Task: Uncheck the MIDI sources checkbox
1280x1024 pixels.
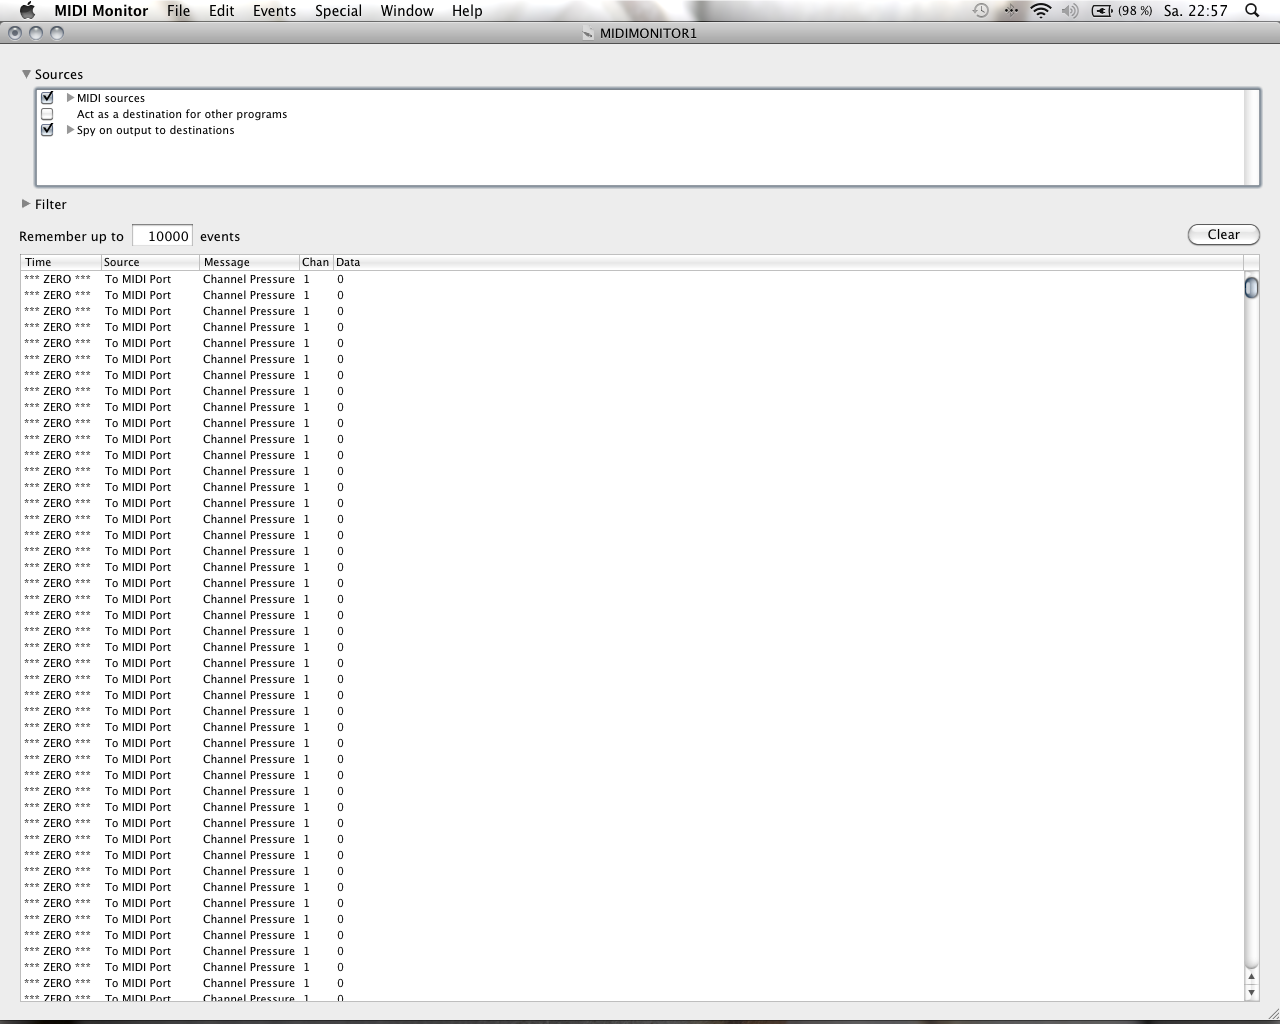Action: click(47, 98)
